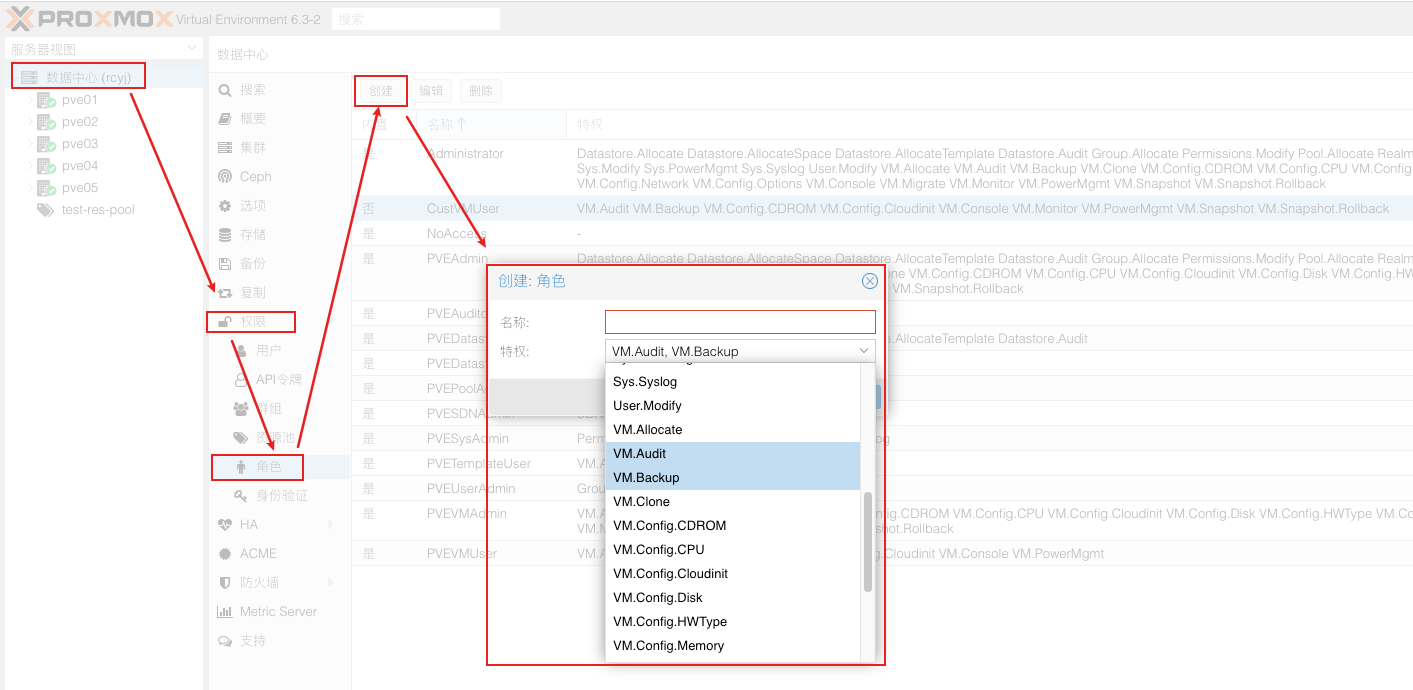The width and height of the screenshot is (1413, 690).
Task: Select Sys.Syslog privilege
Action: 734,382
